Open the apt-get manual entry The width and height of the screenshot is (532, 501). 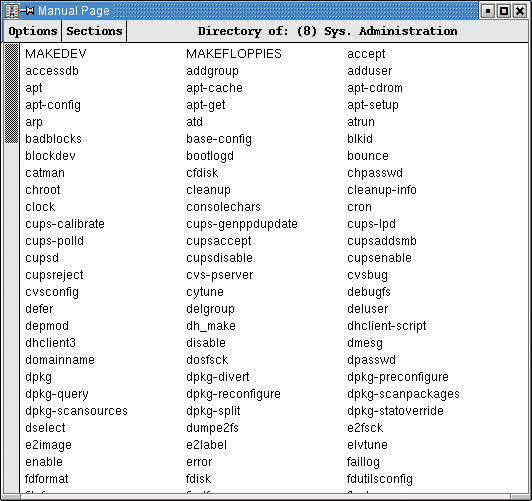[206, 105]
